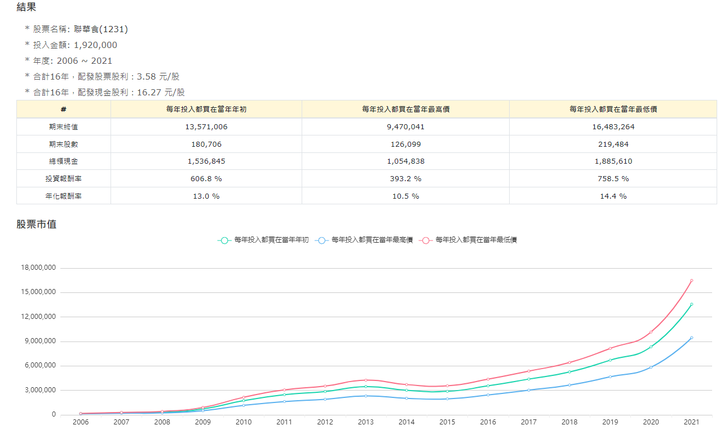Click the 9,000,000 y-axis label

[x=38, y=341]
